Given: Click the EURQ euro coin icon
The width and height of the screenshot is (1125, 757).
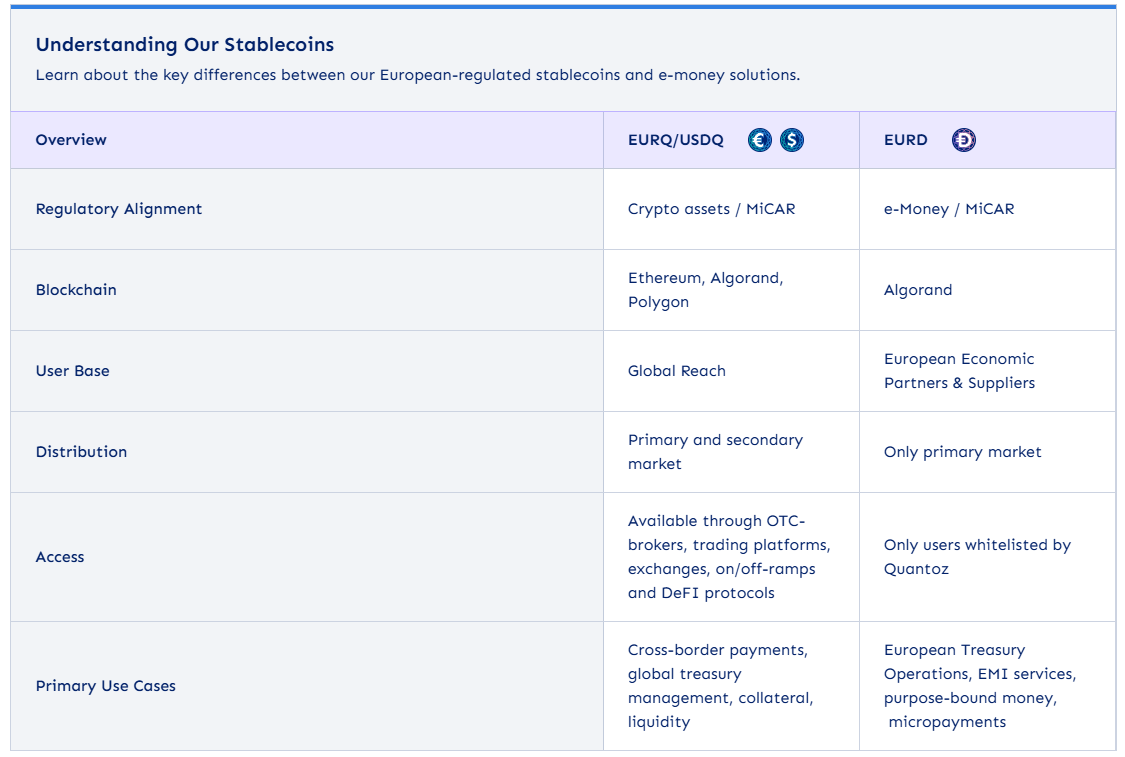Looking at the screenshot, I should point(759,140).
